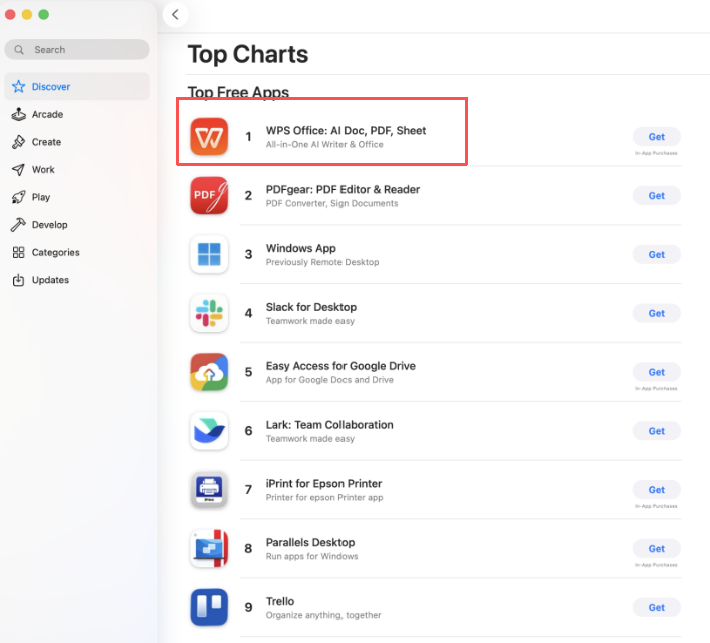710x643 pixels.
Task: Select the Develop section
Action: pyautogui.click(x=49, y=225)
